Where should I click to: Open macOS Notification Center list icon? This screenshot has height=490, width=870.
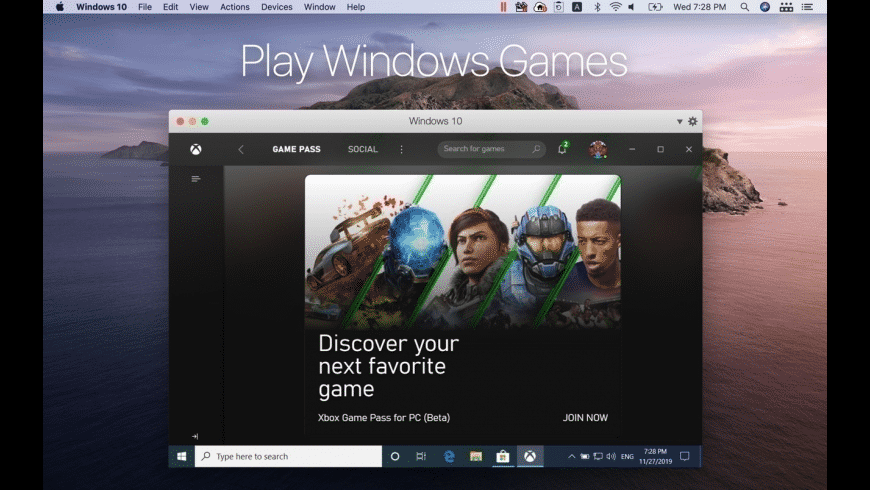click(x=807, y=7)
